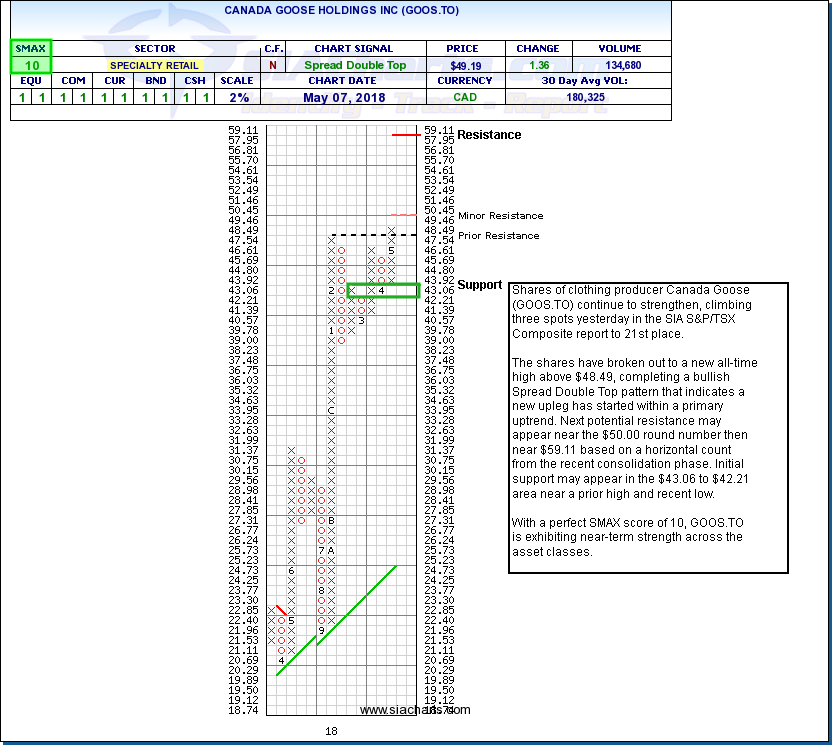Click the price value $49.19
The image size is (832, 745).
pyautogui.click(x=461, y=65)
